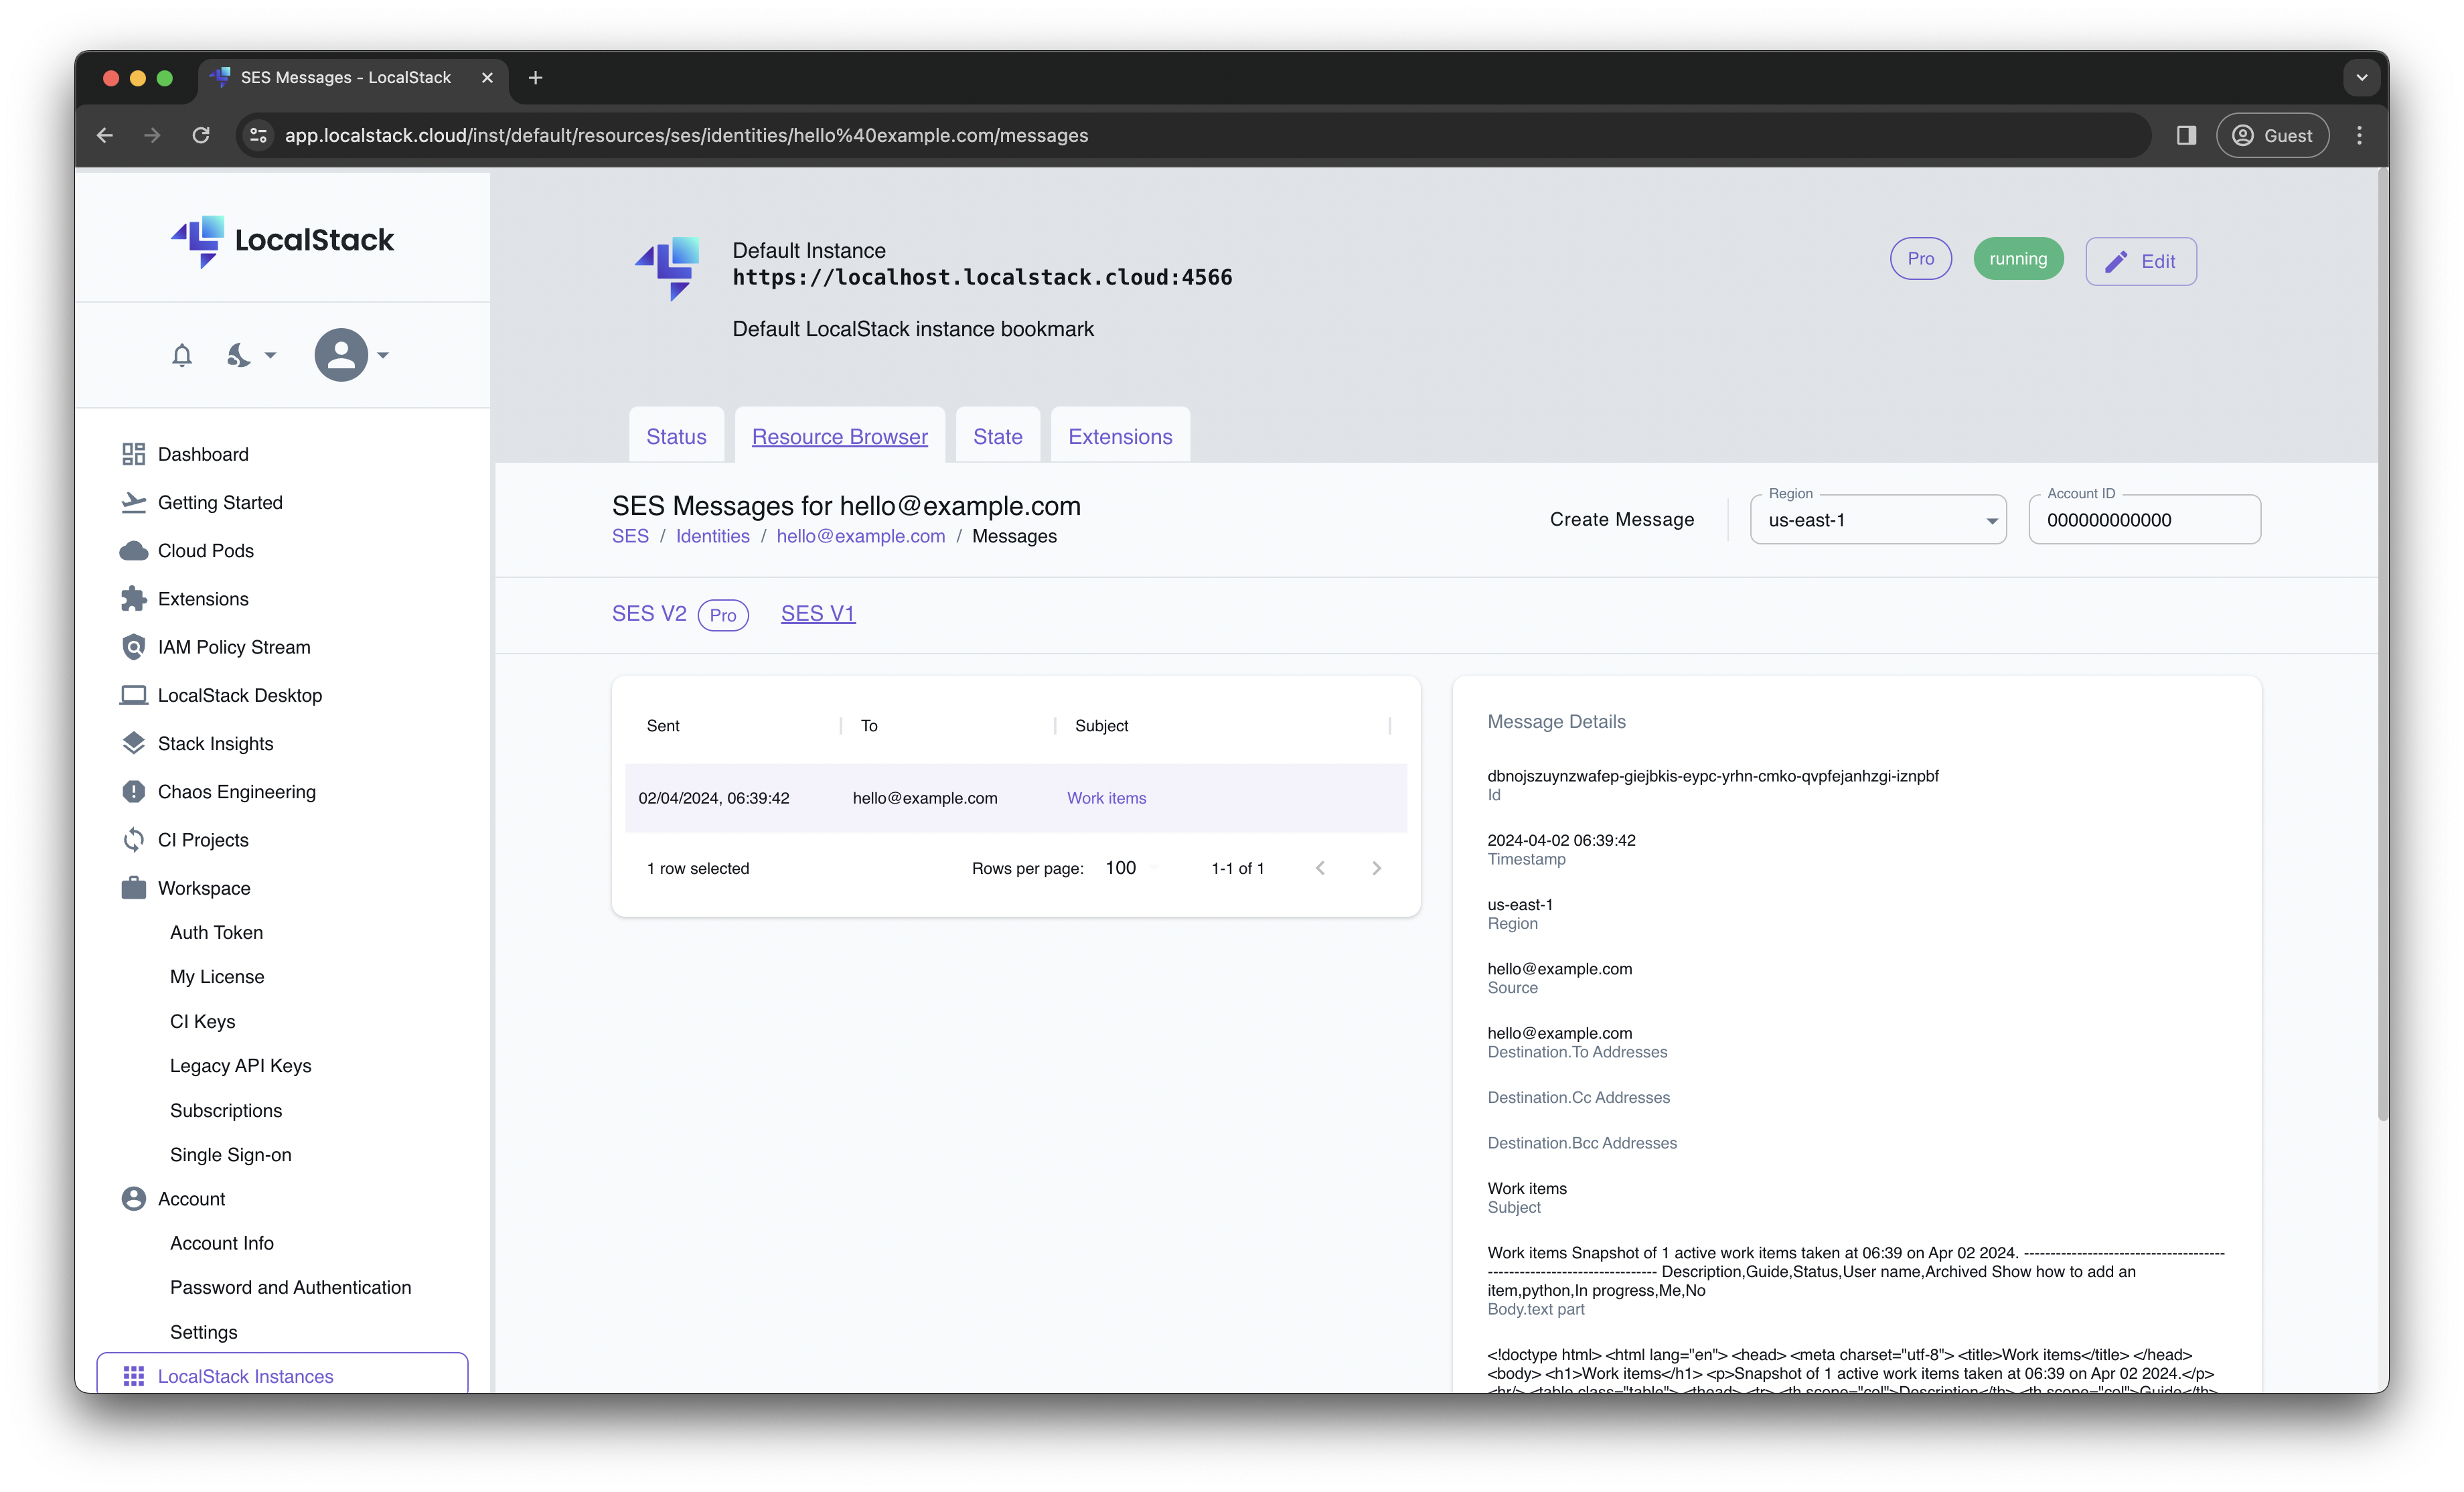The image size is (2464, 1492).
Task: Switch to Resource Browser tab
Action: [x=839, y=436]
